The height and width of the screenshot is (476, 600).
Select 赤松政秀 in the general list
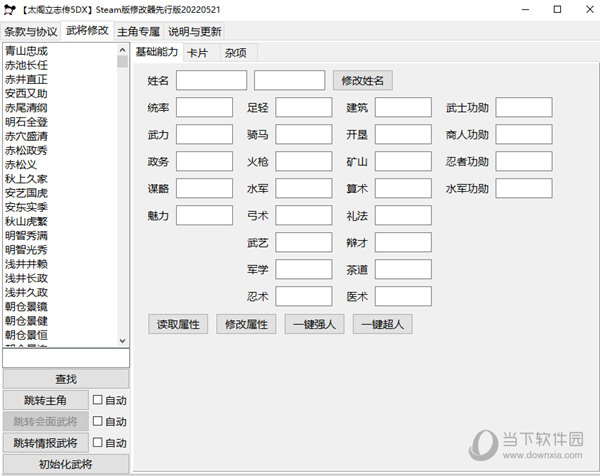coord(26,150)
